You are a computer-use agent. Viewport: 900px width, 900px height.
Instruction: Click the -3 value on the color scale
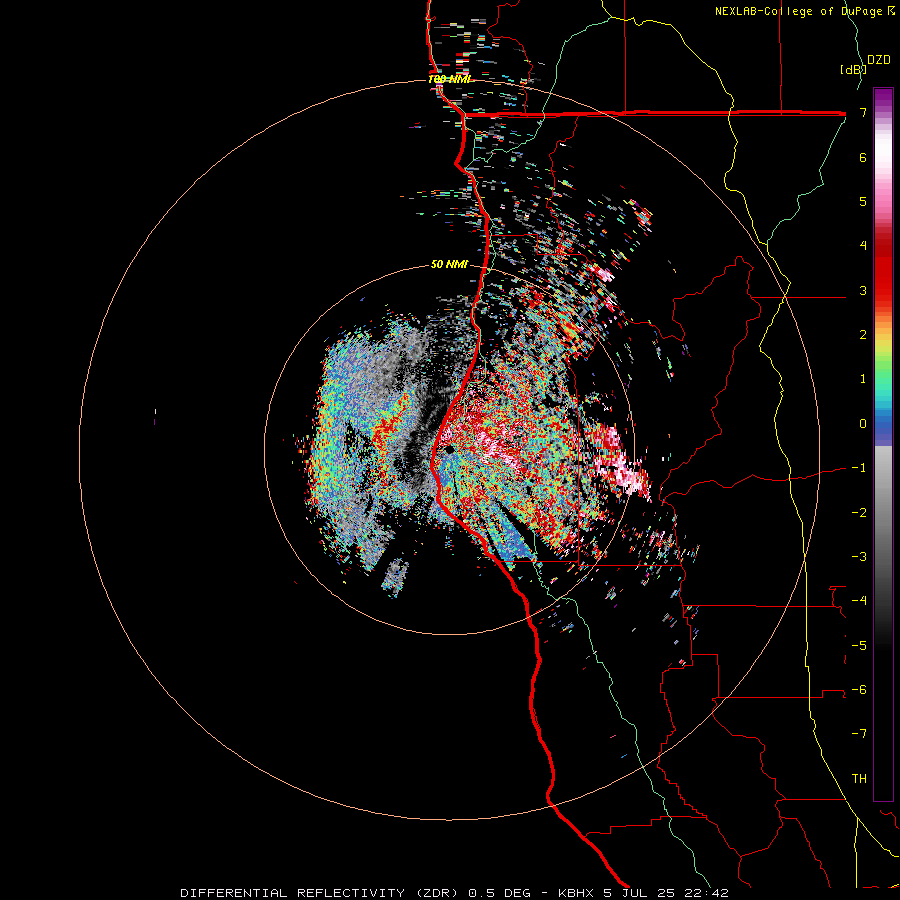point(859,557)
